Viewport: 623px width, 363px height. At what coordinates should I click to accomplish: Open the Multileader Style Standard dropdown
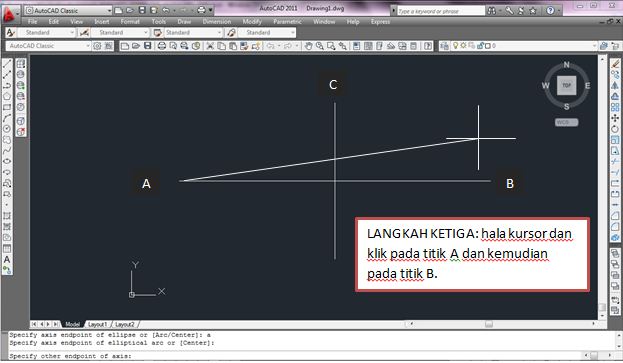coord(293,33)
